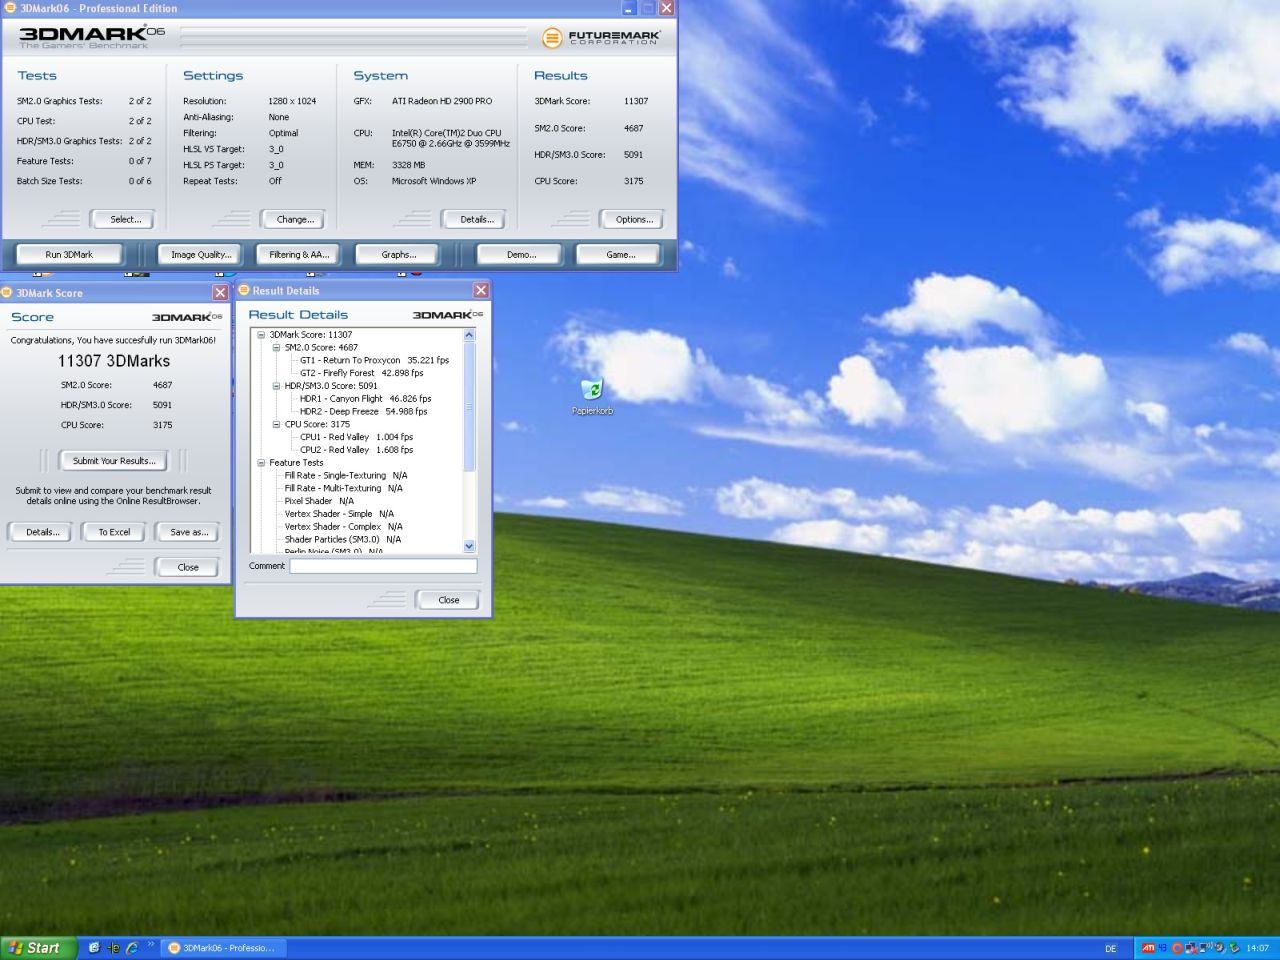Click the 11307 3DMarks score text
Image resolution: width=1280 pixels, height=960 pixels.
point(114,361)
